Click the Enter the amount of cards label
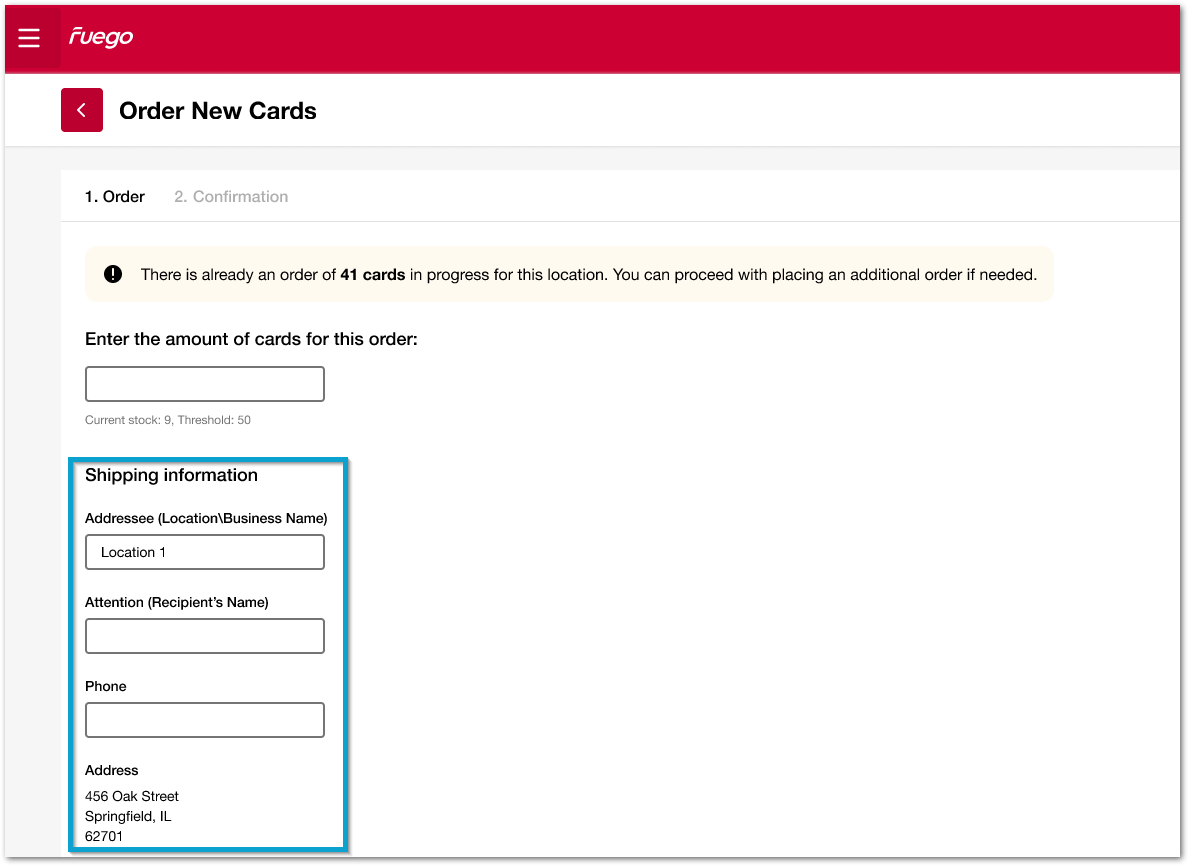This screenshot has width=1189, height=866. point(251,339)
